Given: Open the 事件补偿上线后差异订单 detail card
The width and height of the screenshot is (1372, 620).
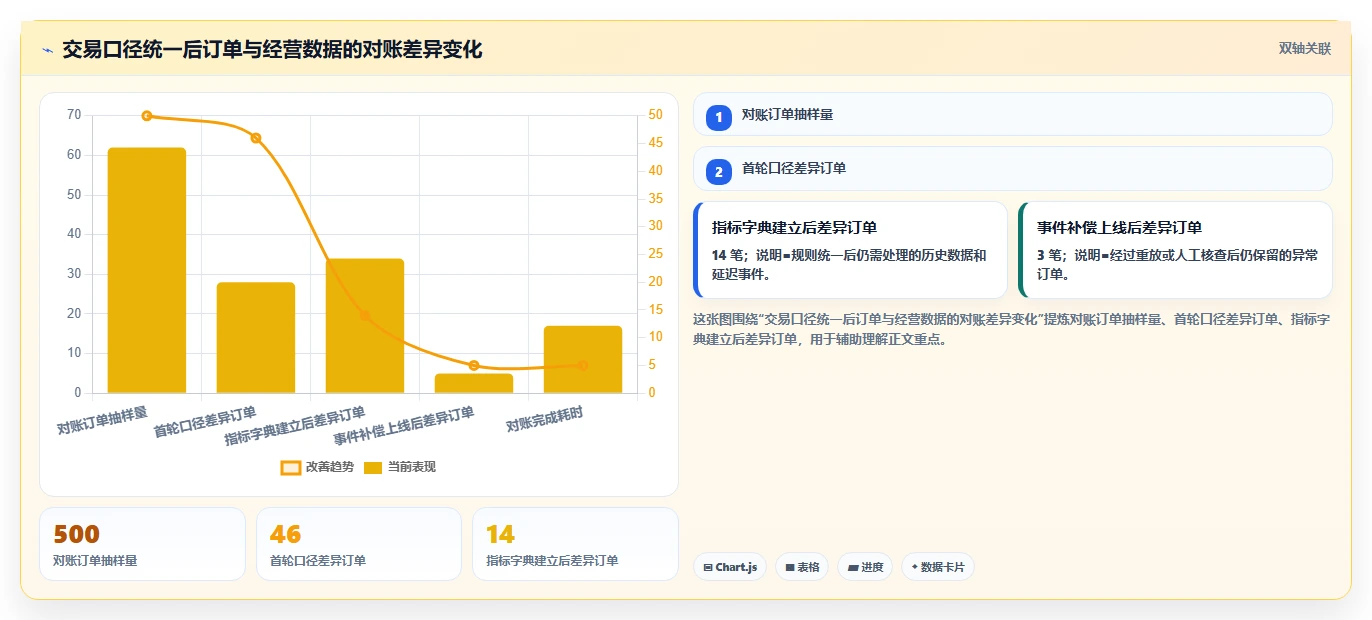Looking at the screenshot, I should tap(1175, 250).
